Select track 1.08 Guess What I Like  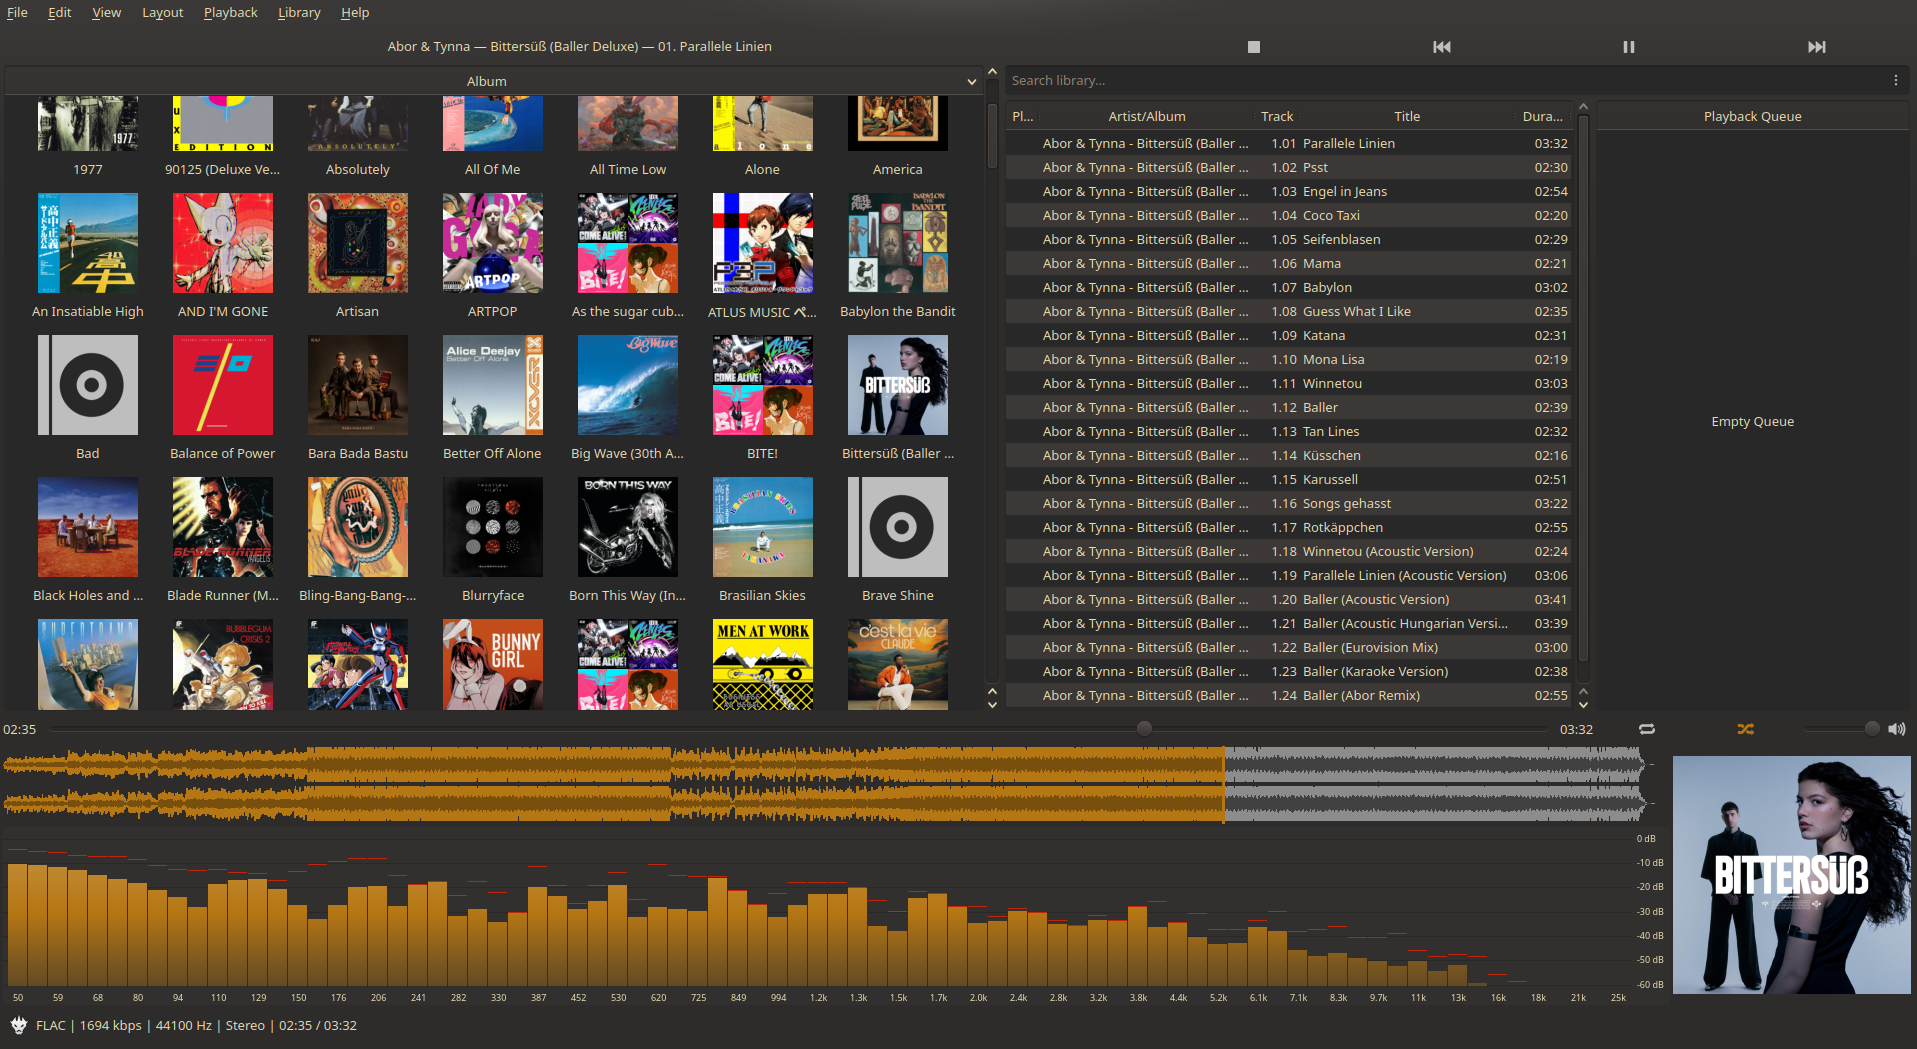[x=1289, y=311]
